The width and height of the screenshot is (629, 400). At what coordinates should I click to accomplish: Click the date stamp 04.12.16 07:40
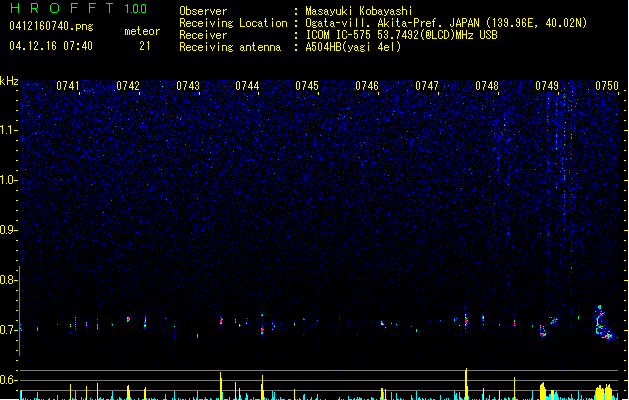(51, 46)
